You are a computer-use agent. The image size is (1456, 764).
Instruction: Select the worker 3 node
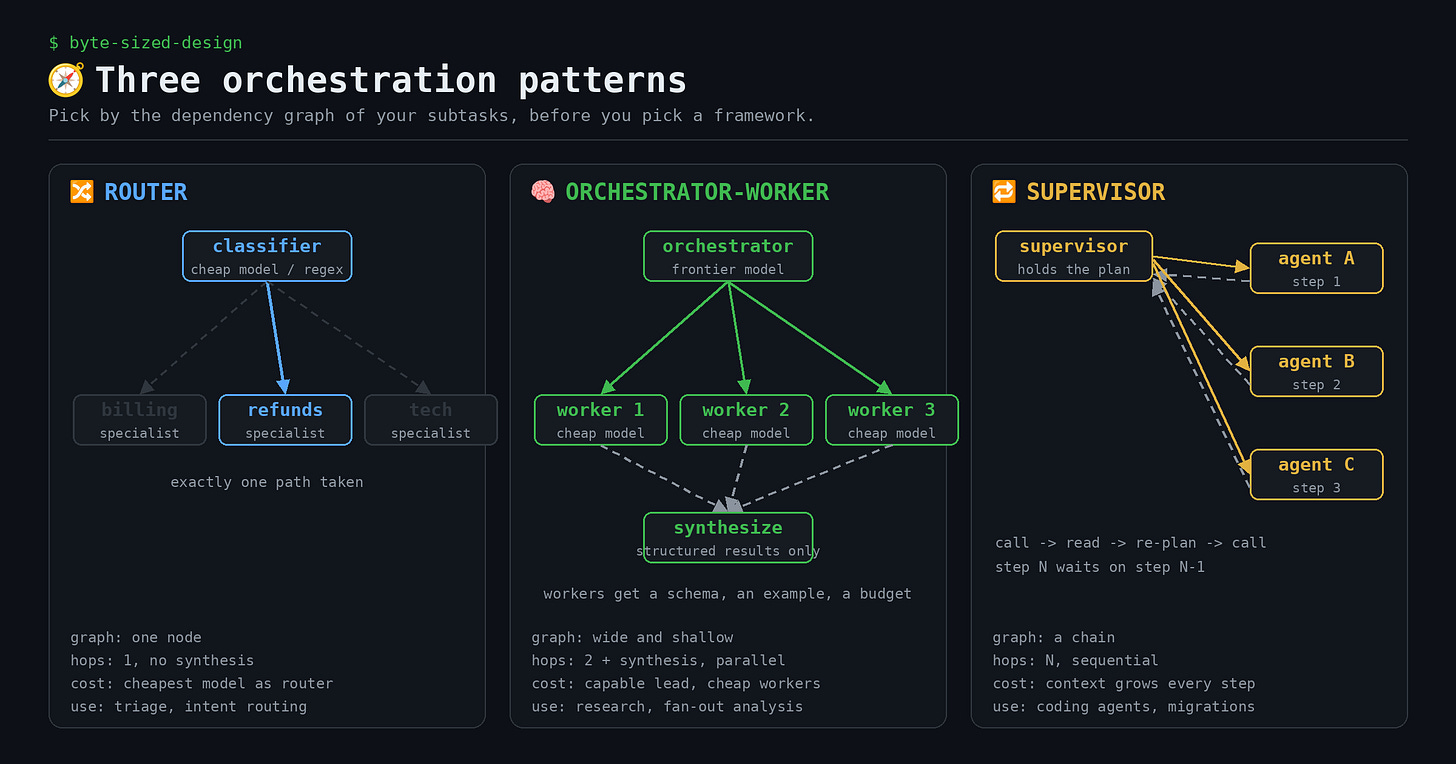click(892, 420)
